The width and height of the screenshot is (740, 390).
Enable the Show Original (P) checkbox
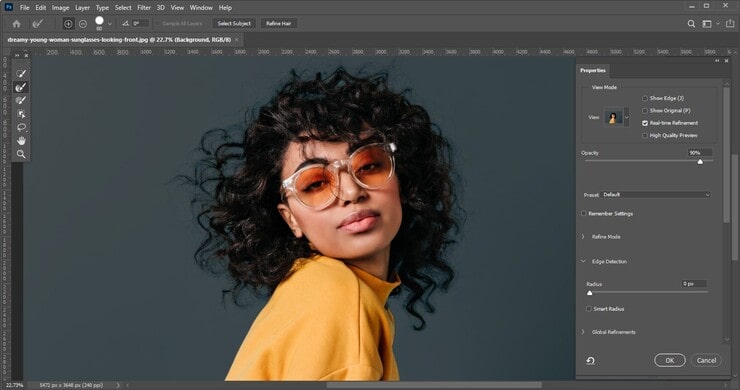[645, 110]
